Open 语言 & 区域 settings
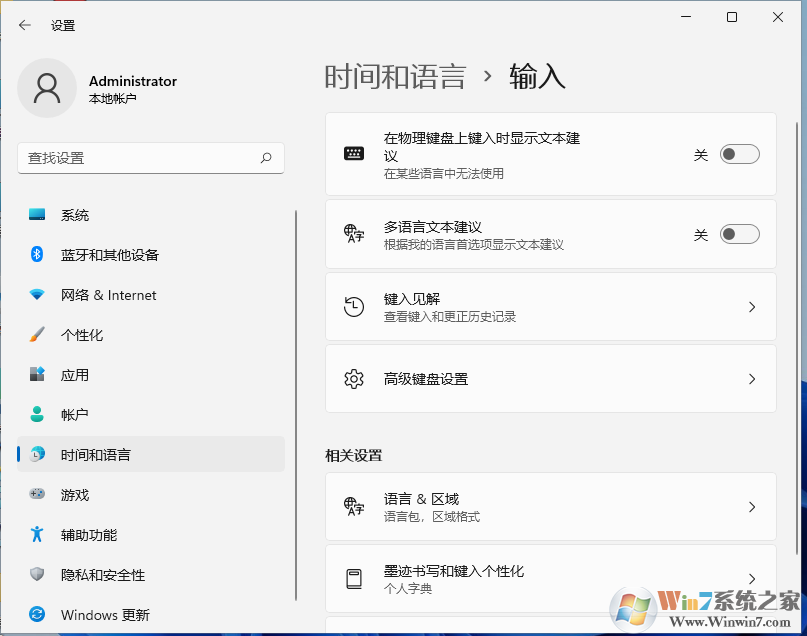 coord(550,506)
